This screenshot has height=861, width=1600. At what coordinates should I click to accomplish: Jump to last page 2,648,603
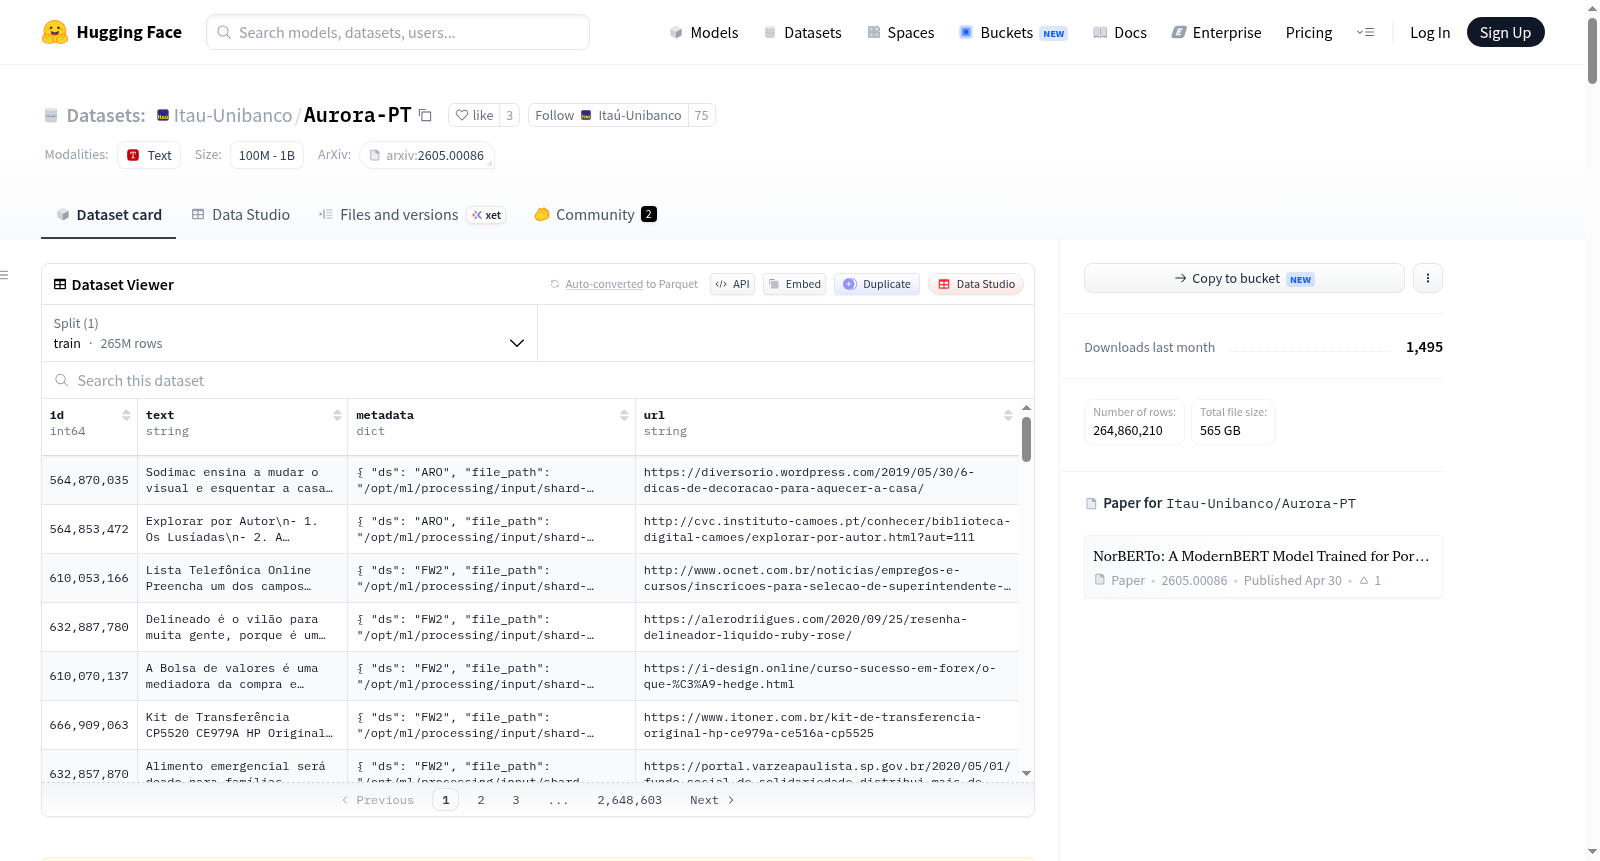pos(630,800)
